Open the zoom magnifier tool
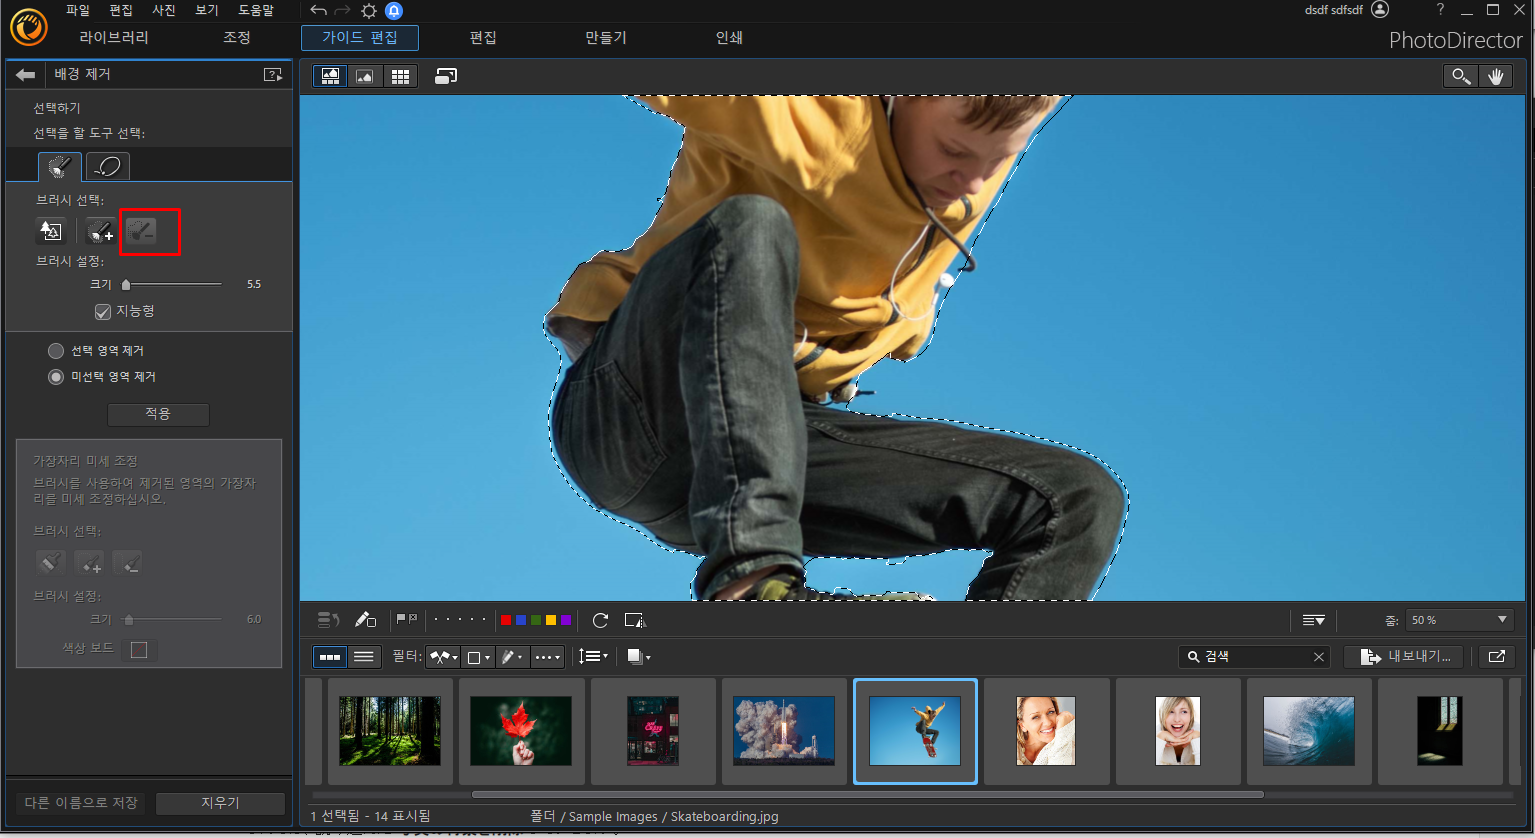Viewport: 1535px width, 838px height. (x=1461, y=76)
